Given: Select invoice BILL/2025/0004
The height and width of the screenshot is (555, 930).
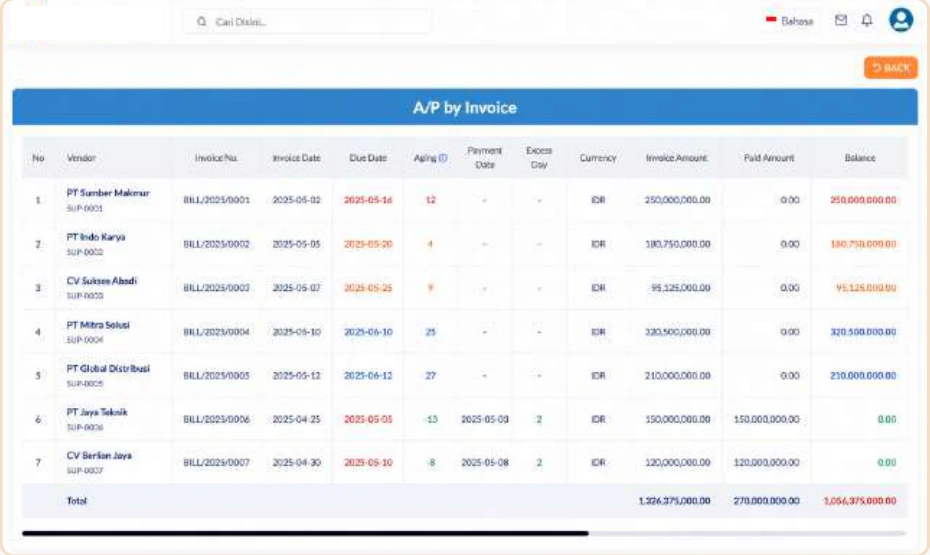Looking at the screenshot, I should tap(216, 332).
